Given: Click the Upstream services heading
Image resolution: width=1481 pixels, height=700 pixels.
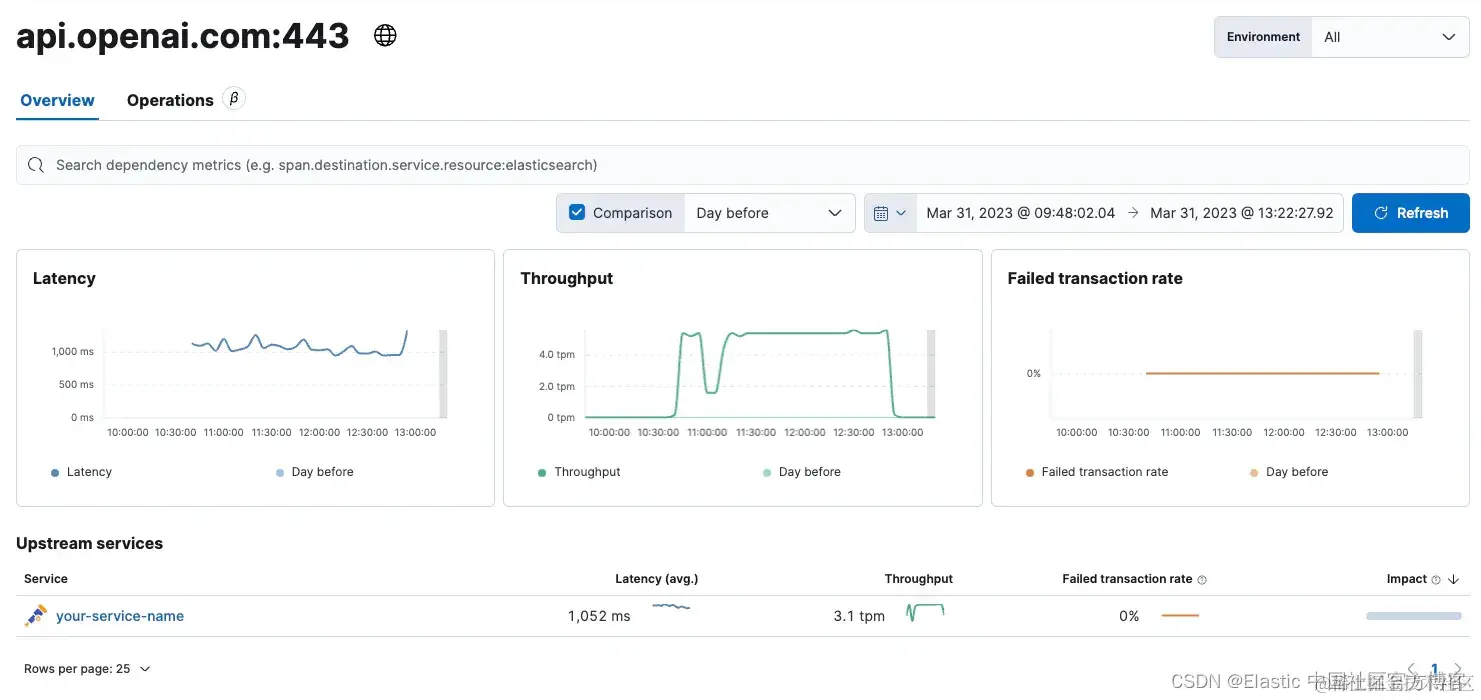Looking at the screenshot, I should [89, 544].
